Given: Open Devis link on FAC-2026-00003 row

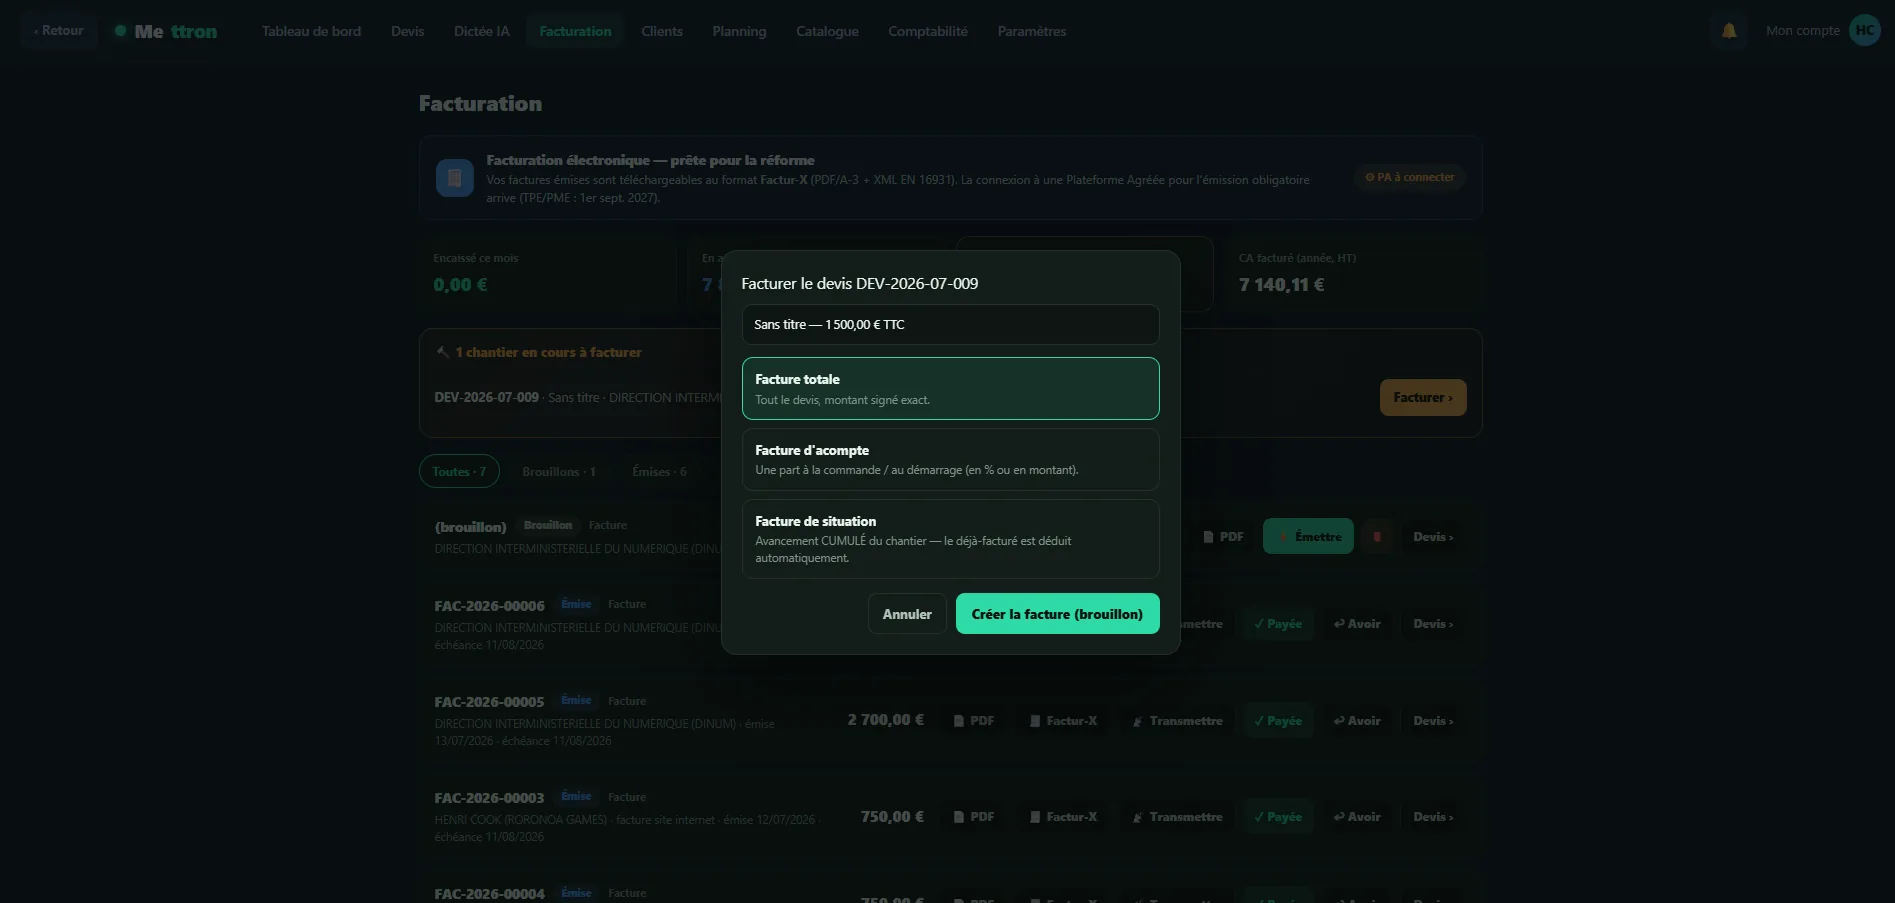Looking at the screenshot, I should pyautogui.click(x=1433, y=817).
